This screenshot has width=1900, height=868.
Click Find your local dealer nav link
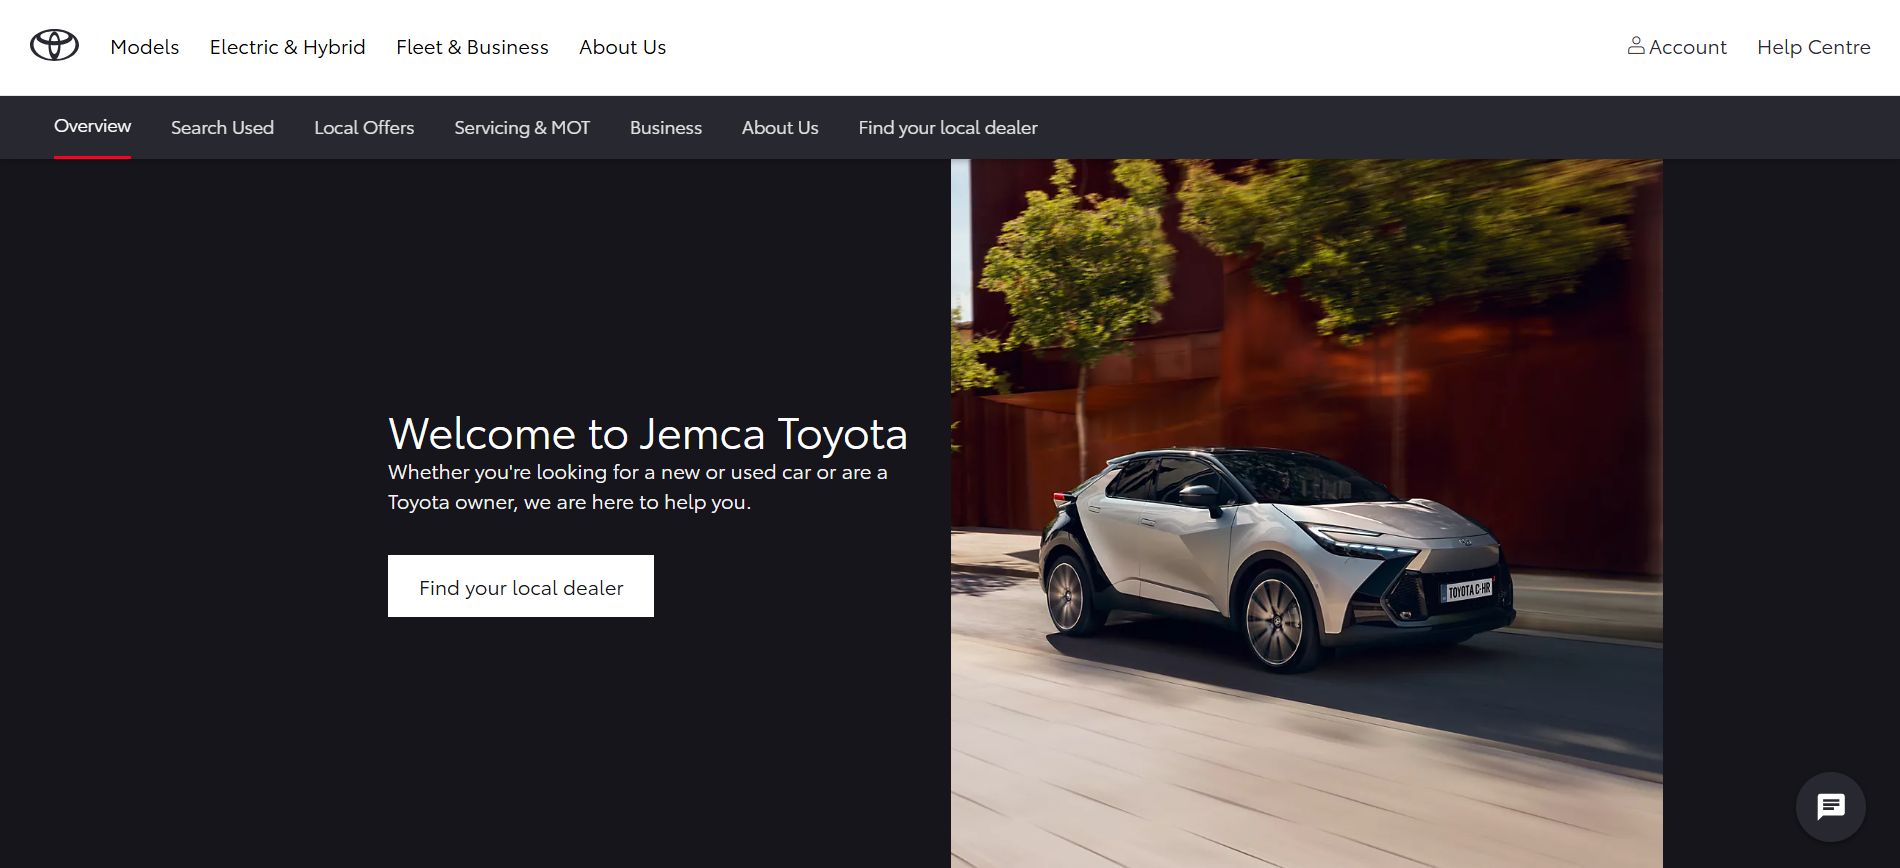pyautogui.click(x=948, y=128)
